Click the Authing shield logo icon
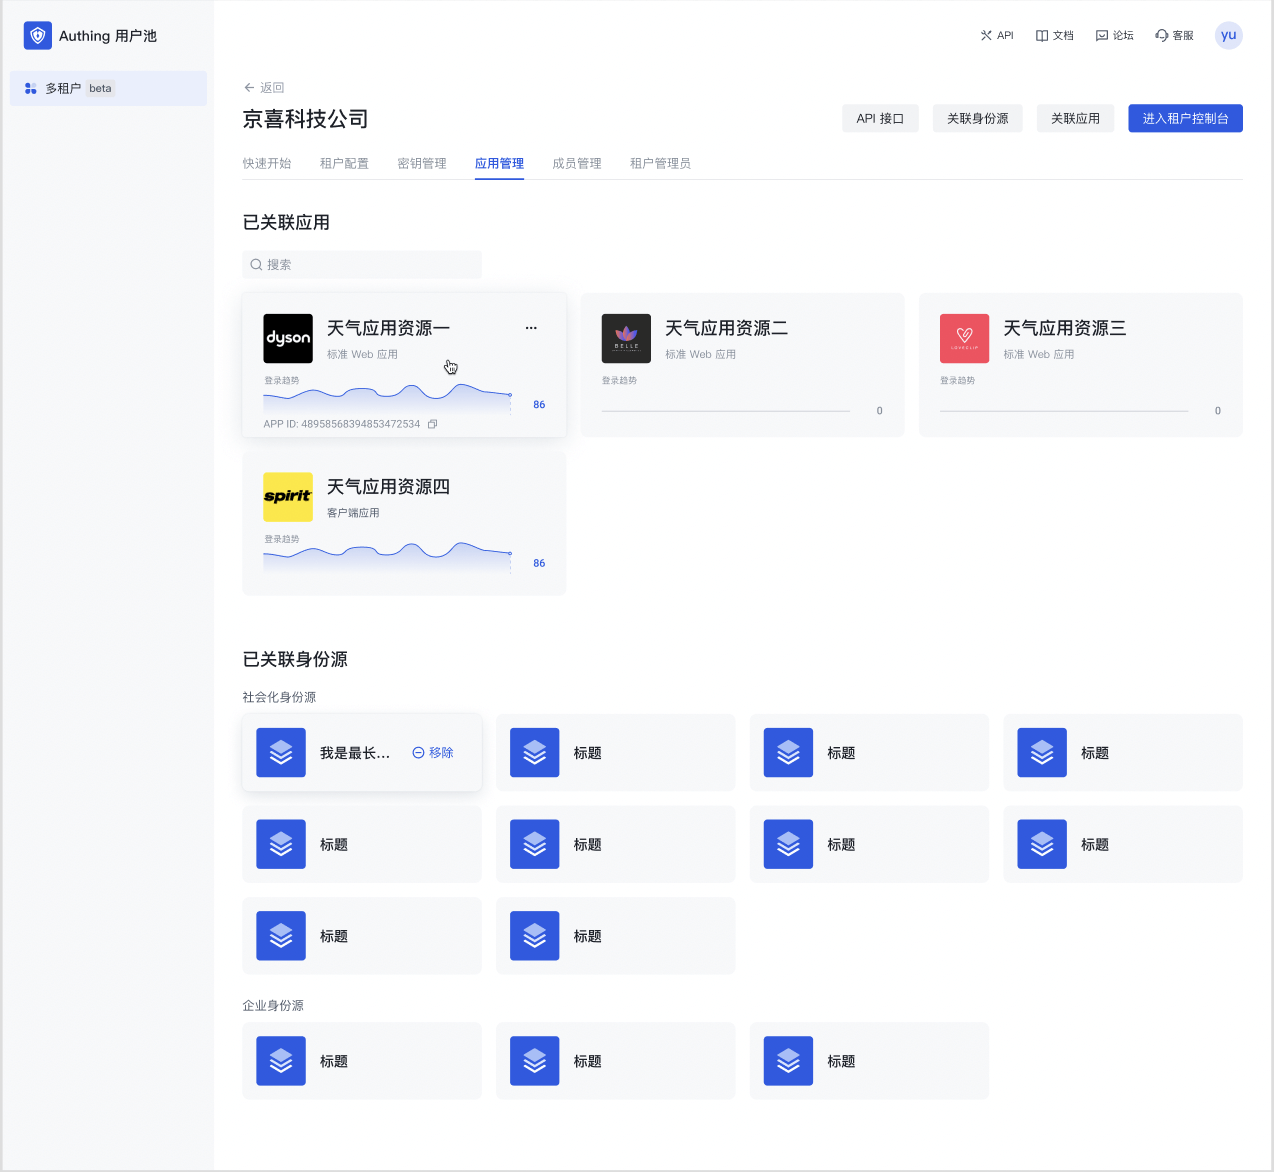Viewport: 1274px width, 1172px height. point(38,36)
